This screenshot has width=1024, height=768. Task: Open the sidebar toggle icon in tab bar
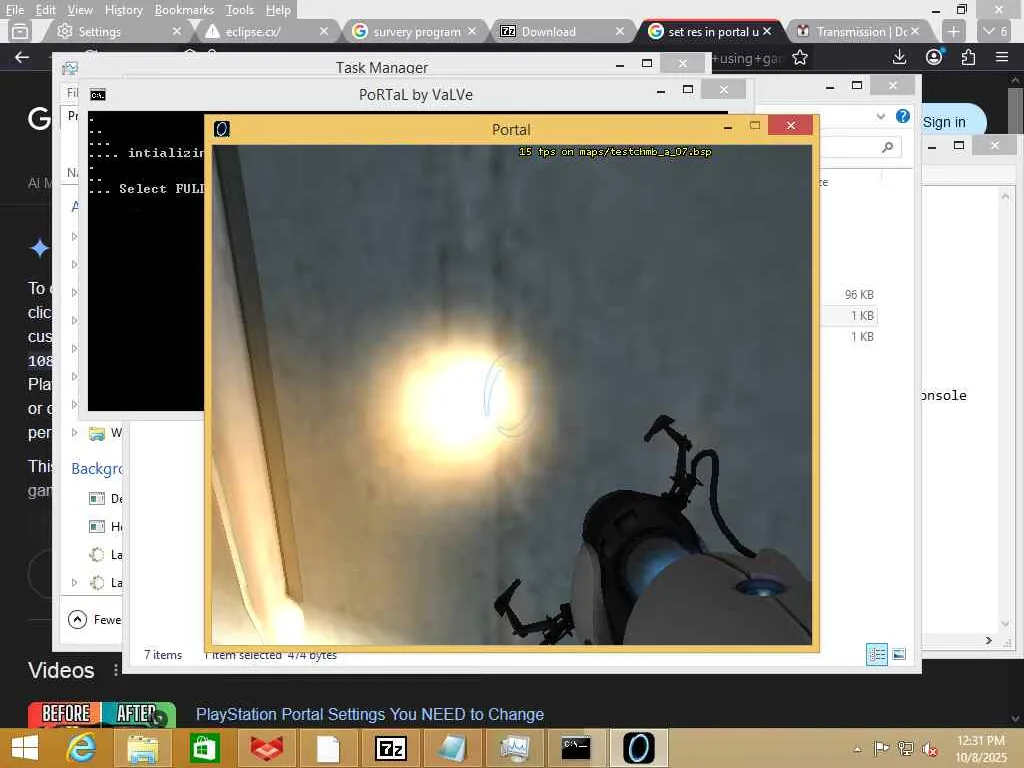tap(20, 31)
